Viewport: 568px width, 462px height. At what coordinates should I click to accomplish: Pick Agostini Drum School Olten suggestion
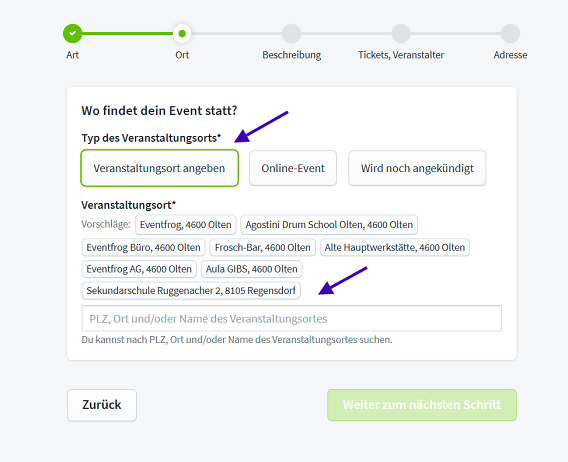click(329, 225)
